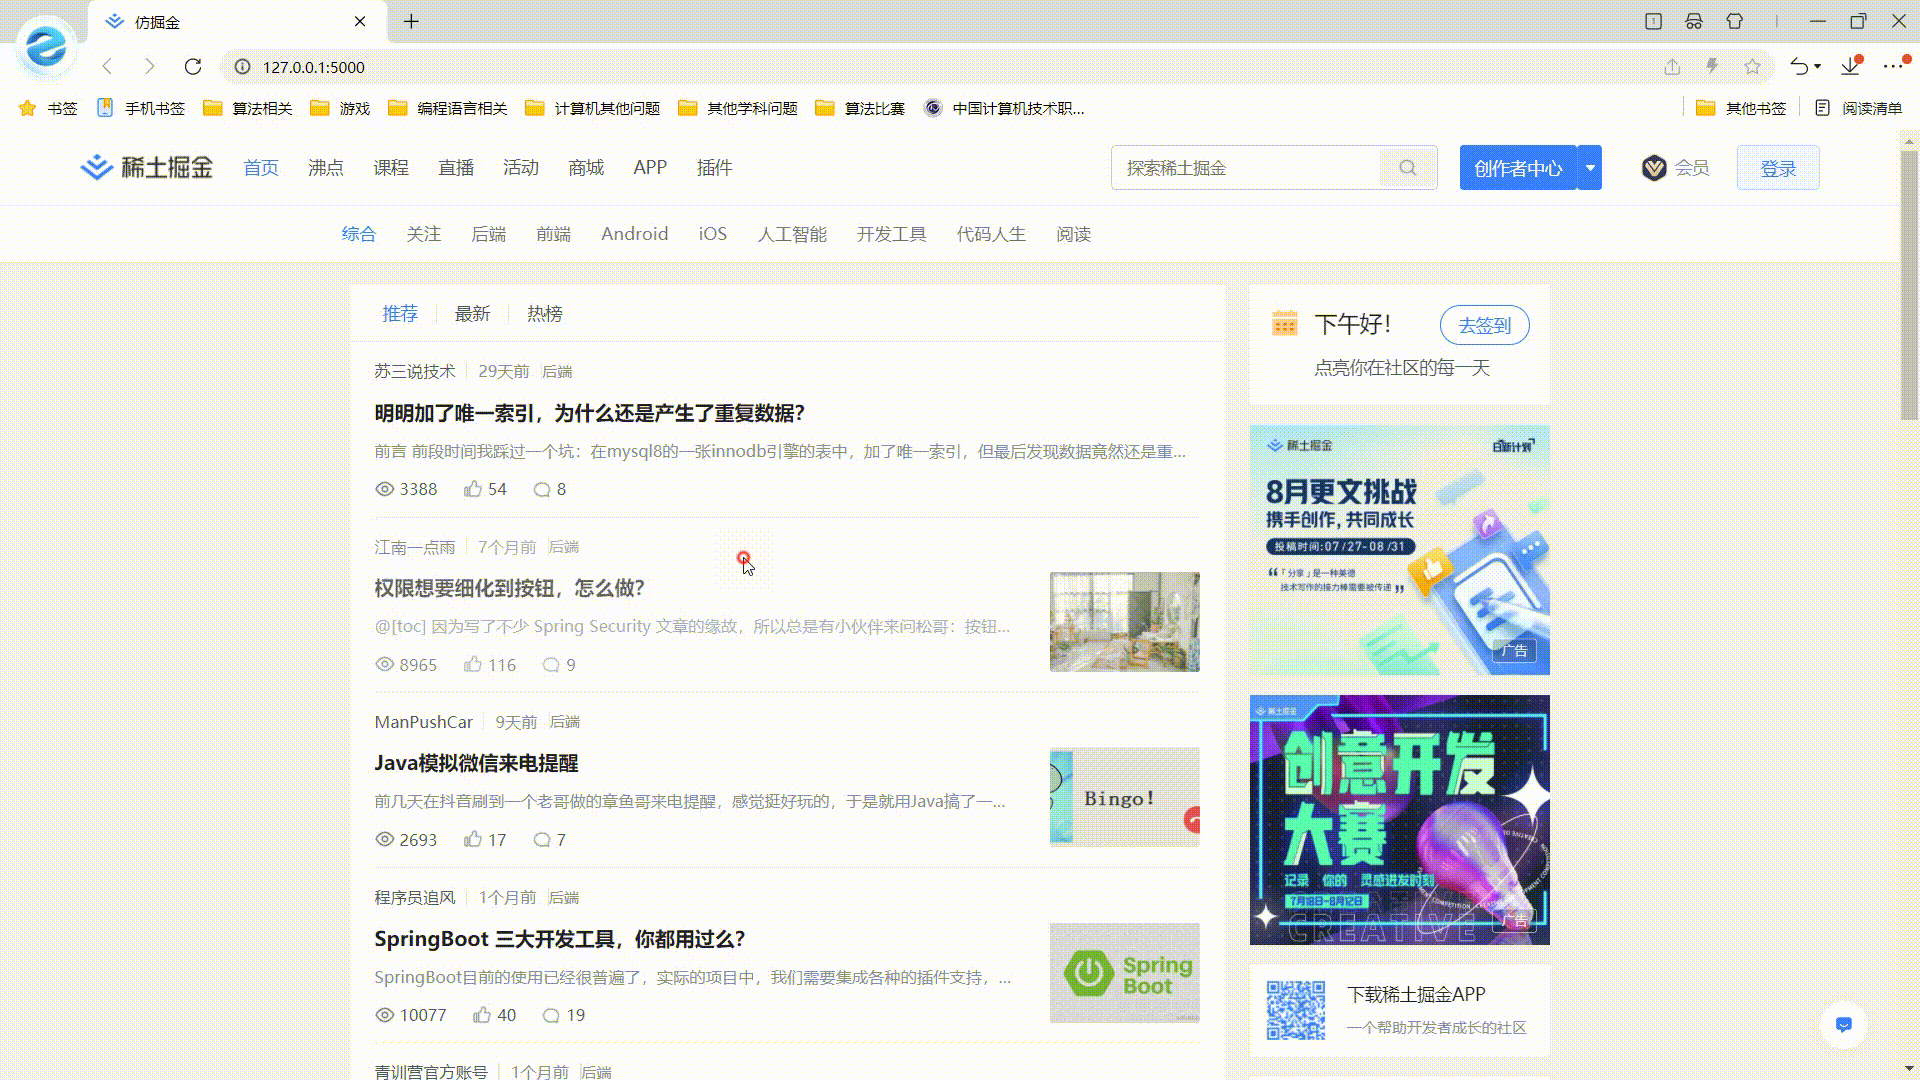The width and height of the screenshot is (1920, 1080).
Task: Open browser extensions puzzle icon
Action: tap(1735, 21)
